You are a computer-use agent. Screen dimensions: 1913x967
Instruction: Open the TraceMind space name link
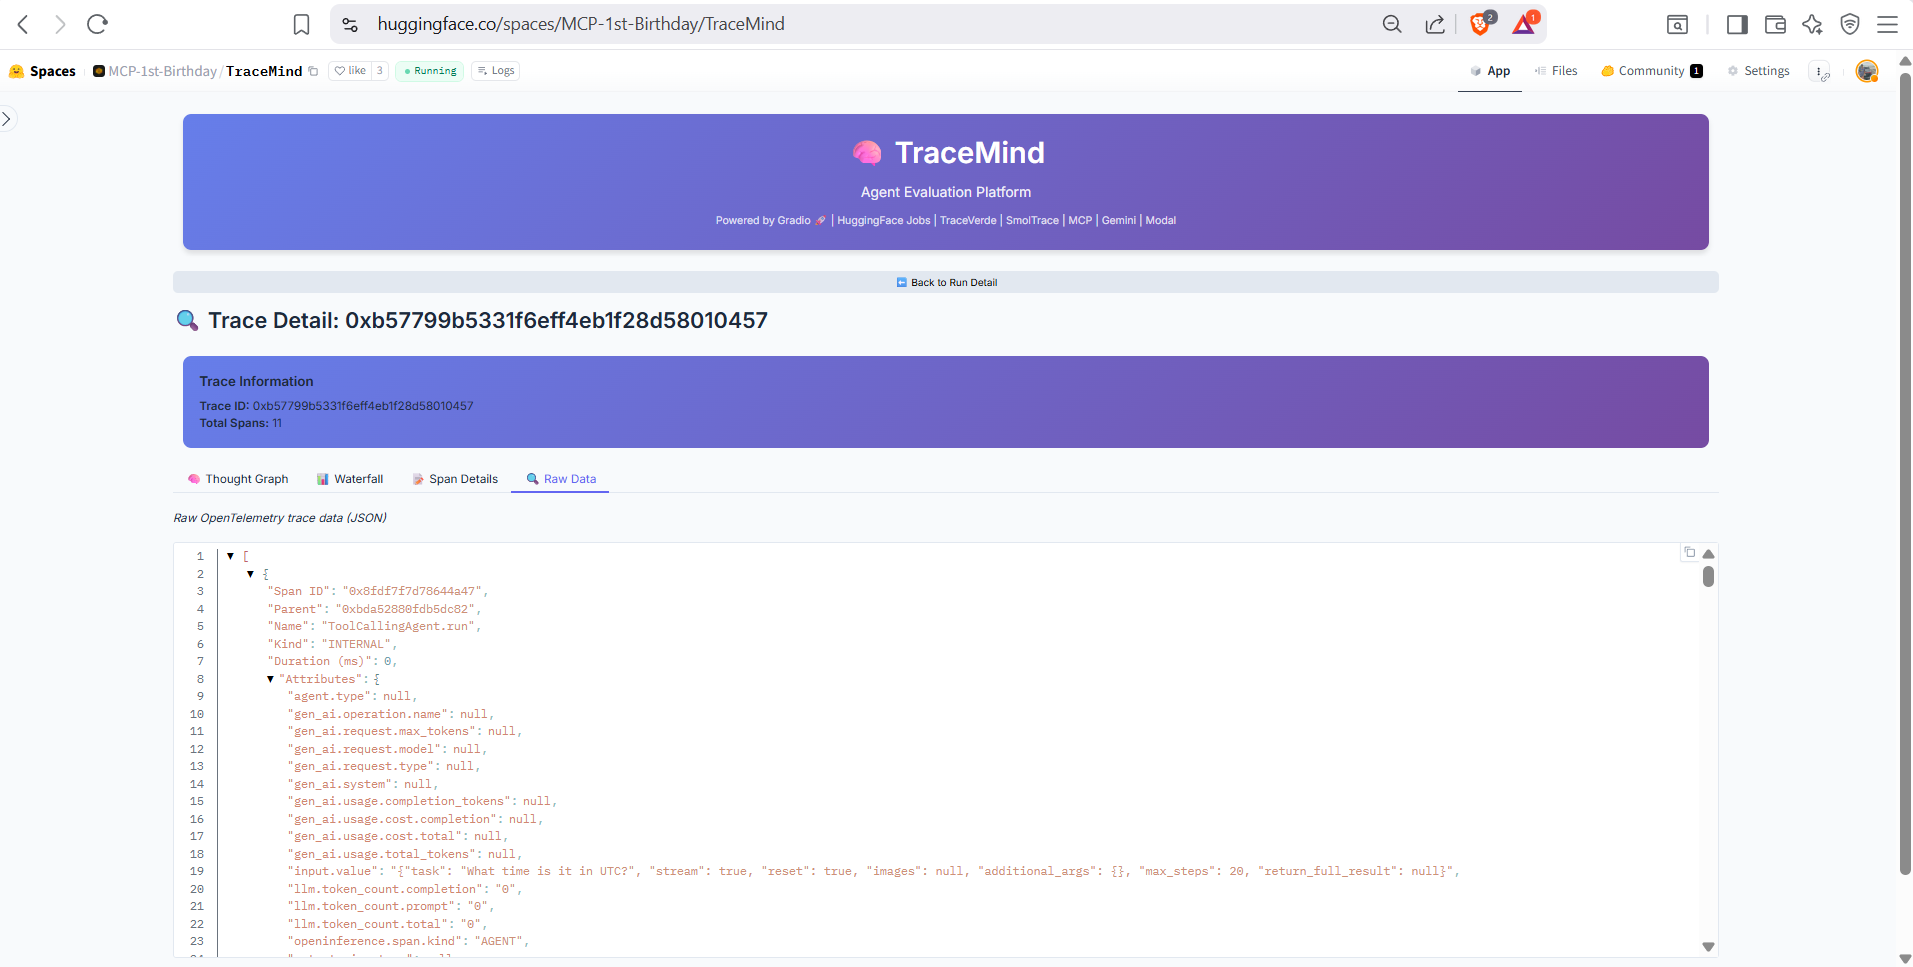(264, 71)
